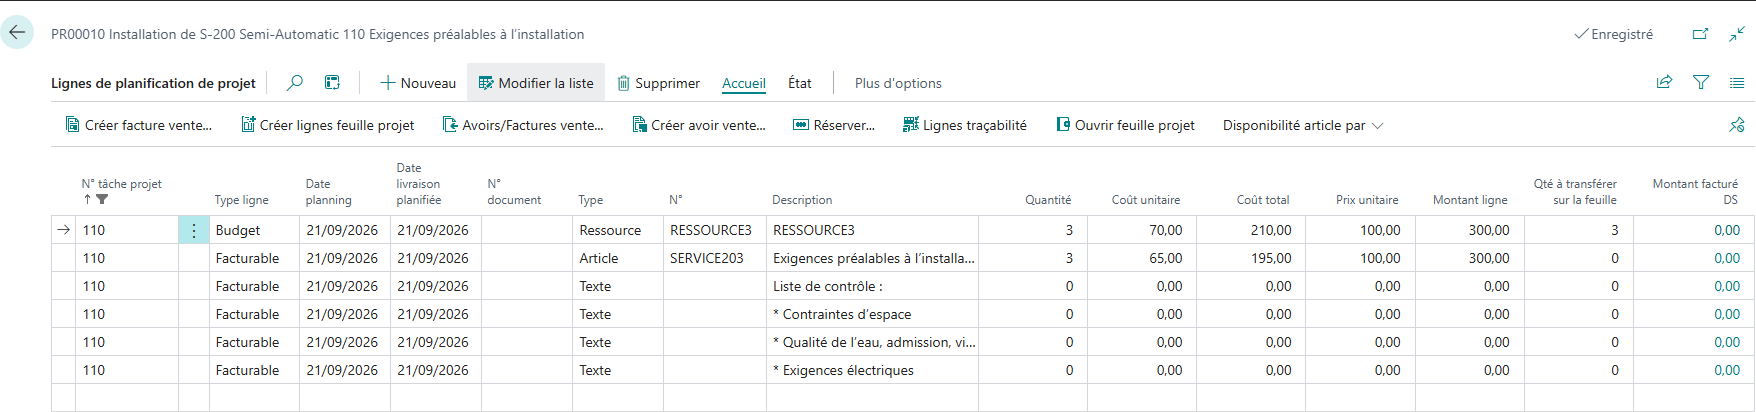The image size is (1756, 412).
Task: Click the 65,00 unit cost cell
Action: pyautogui.click(x=1142, y=258)
